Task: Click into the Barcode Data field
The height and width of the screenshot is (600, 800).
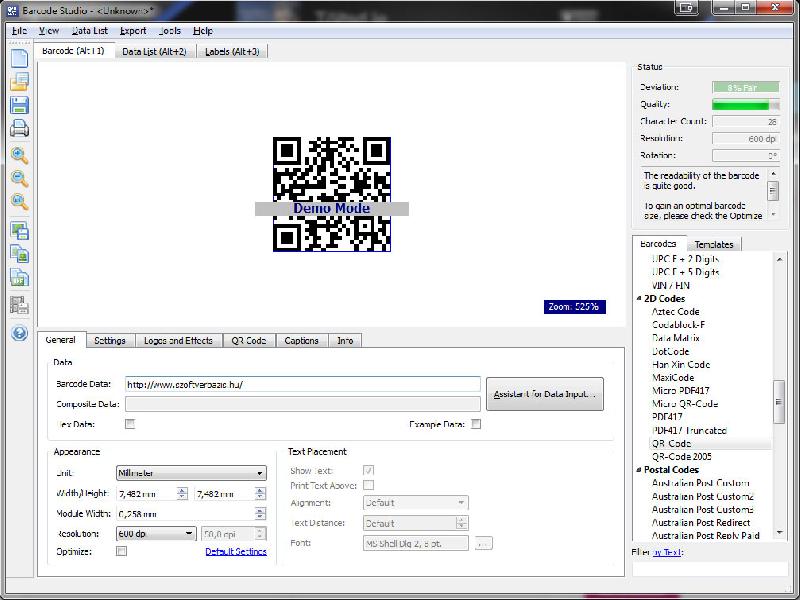Action: click(x=303, y=385)
